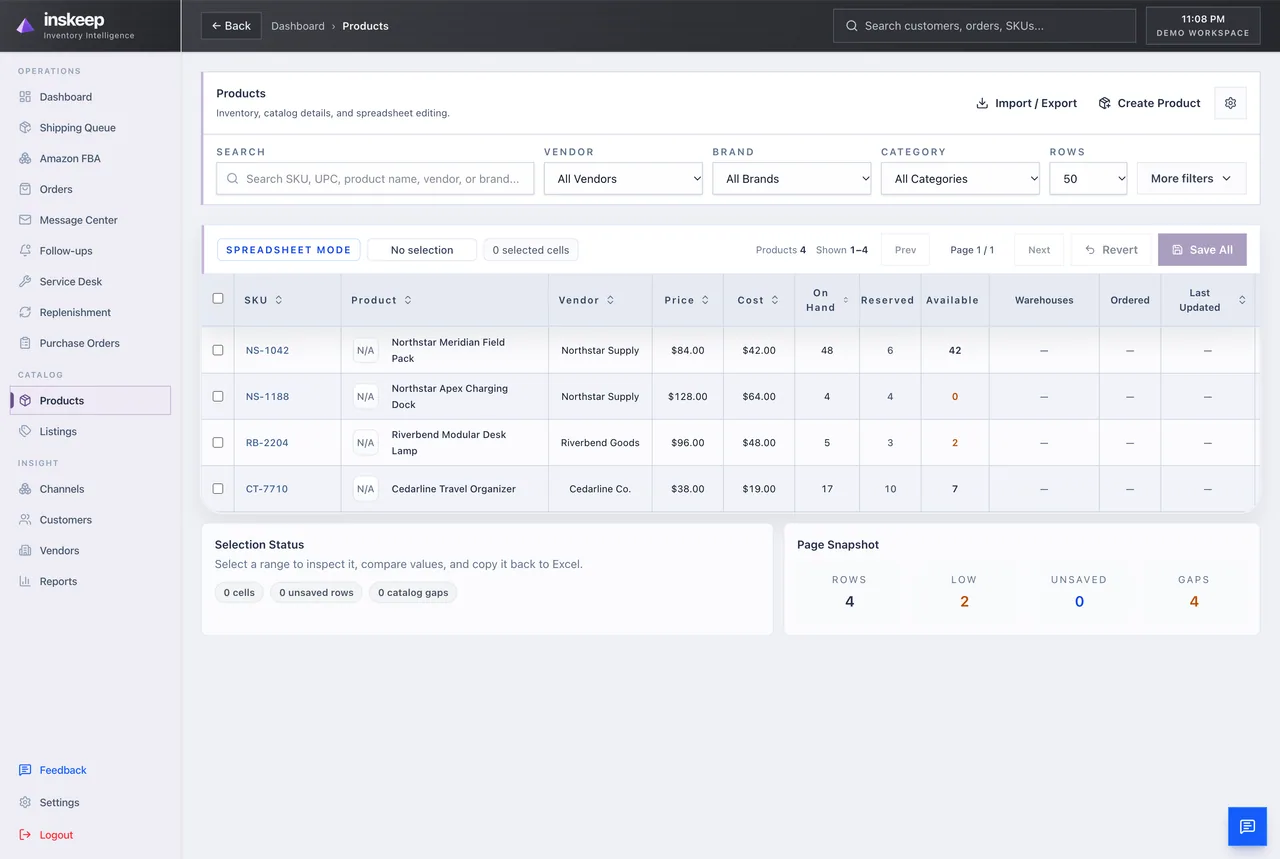This screenshot has width=1280, height=859.
Task: Click the Reports chart icon
Action: [x=25, y=582]
